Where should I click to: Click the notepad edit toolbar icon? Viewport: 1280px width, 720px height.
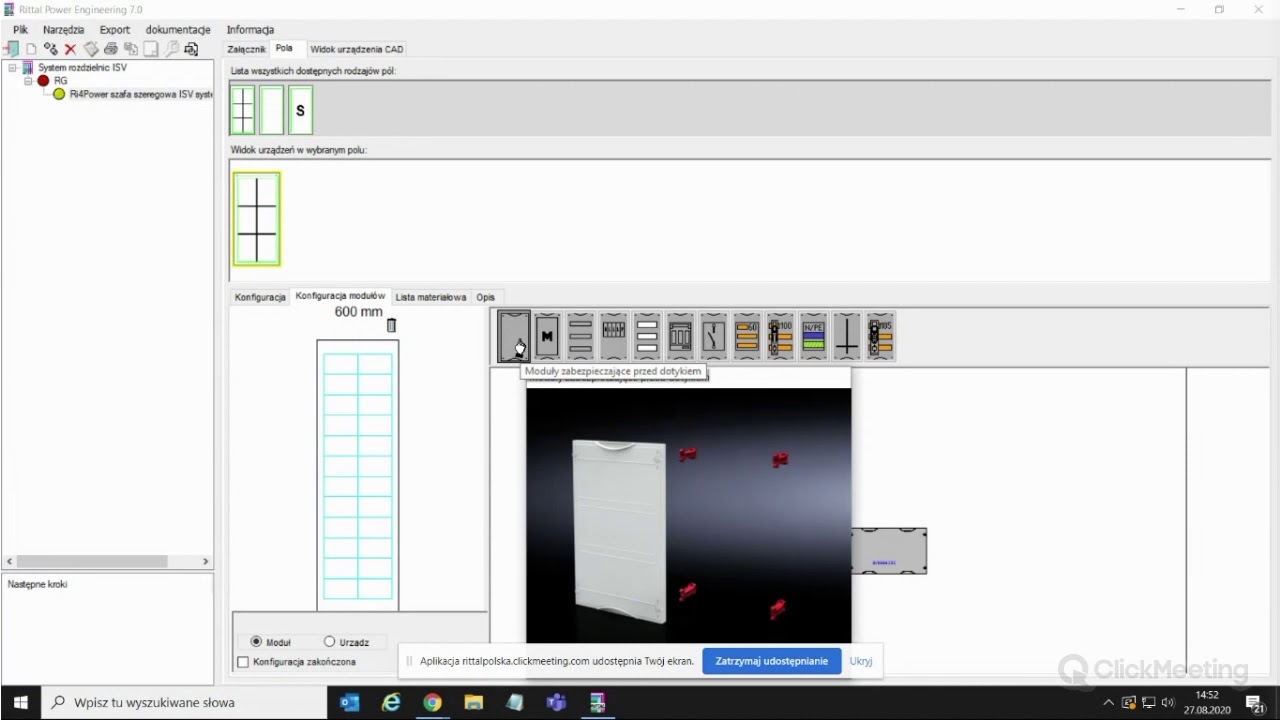click(91, 48)
